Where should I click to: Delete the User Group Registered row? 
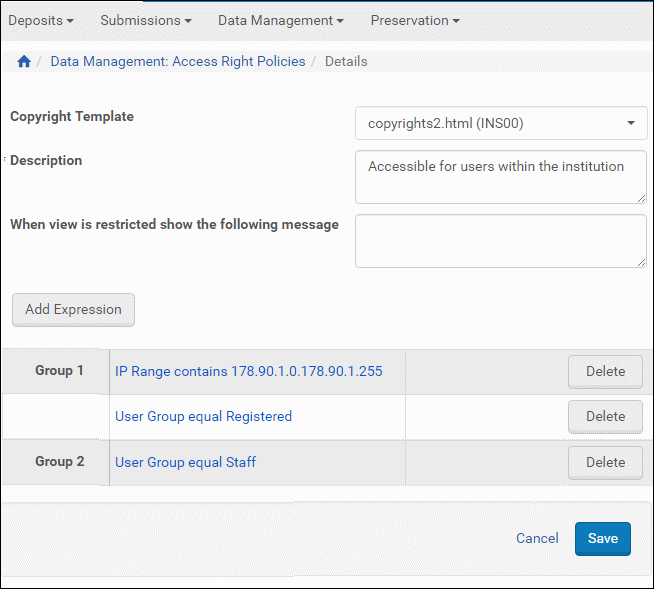pos(605,416)
